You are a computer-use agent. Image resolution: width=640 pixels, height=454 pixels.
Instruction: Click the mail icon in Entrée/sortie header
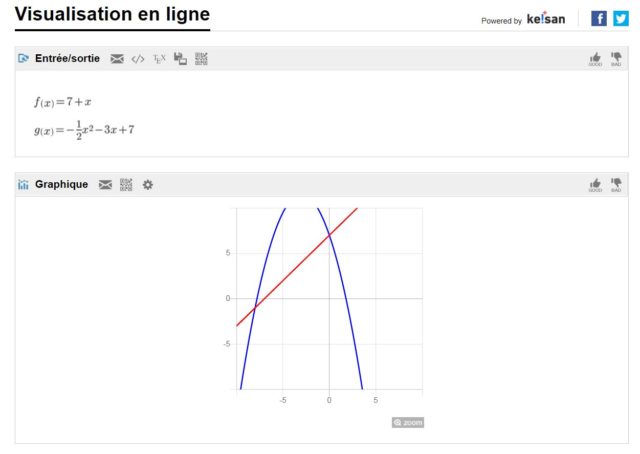(x=117, y=59)
